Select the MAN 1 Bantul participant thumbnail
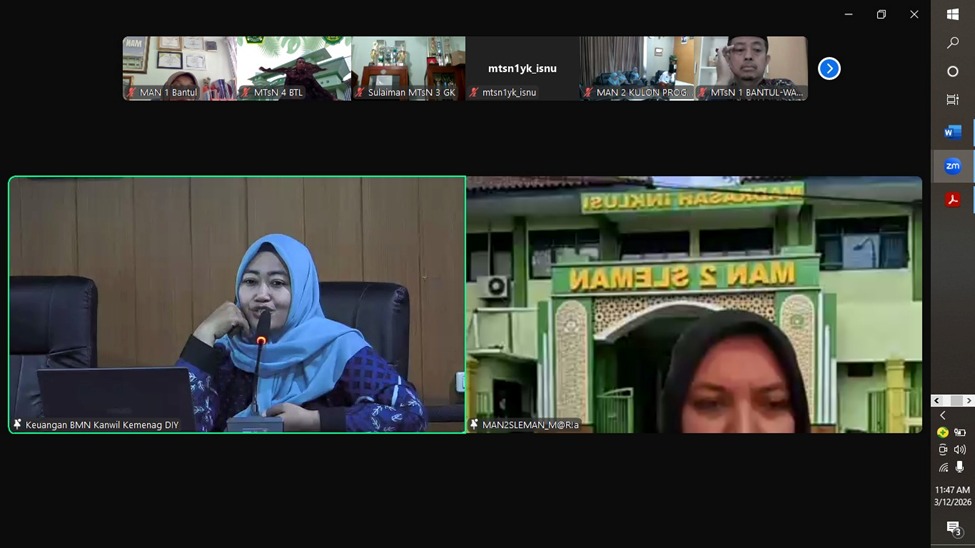The image size is (975, 548). click(179, 68)
